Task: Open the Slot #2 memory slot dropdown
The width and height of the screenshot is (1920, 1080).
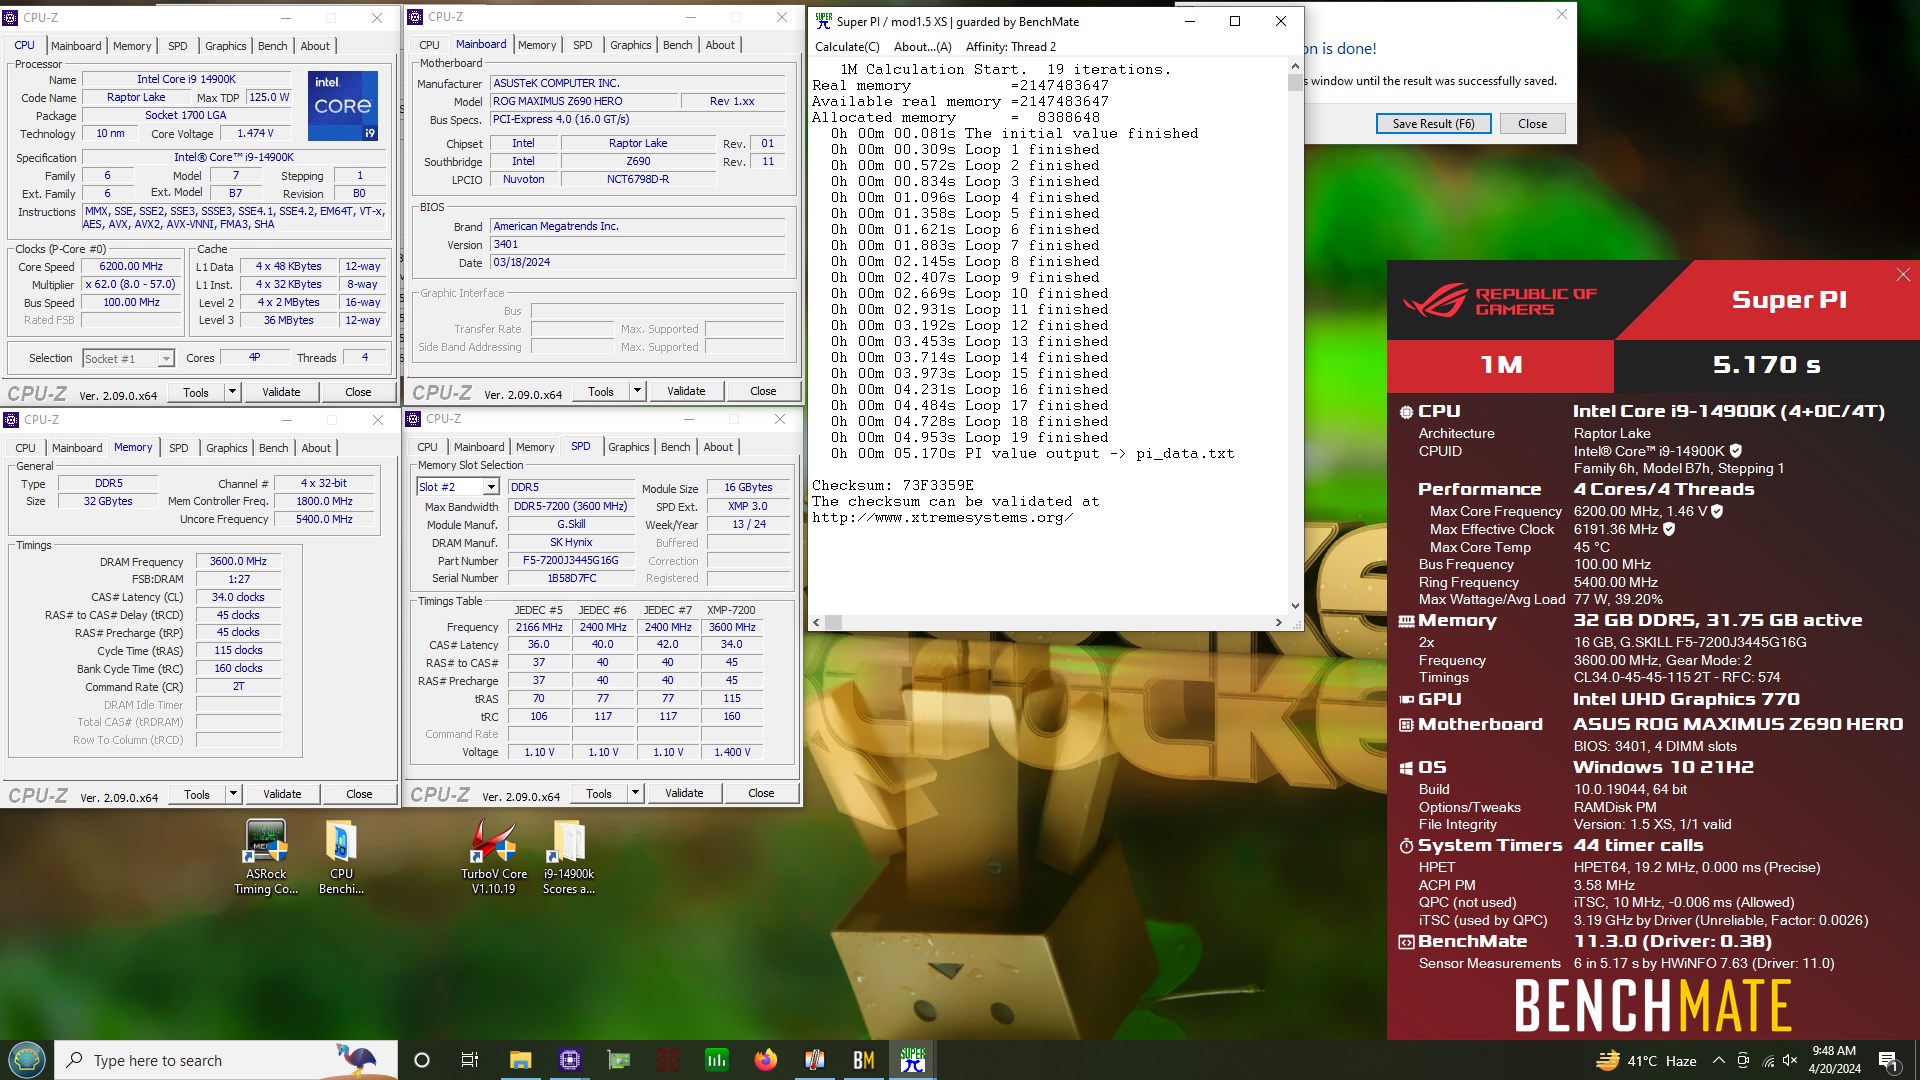Action: pyautogui.click(x=457, y=487)
